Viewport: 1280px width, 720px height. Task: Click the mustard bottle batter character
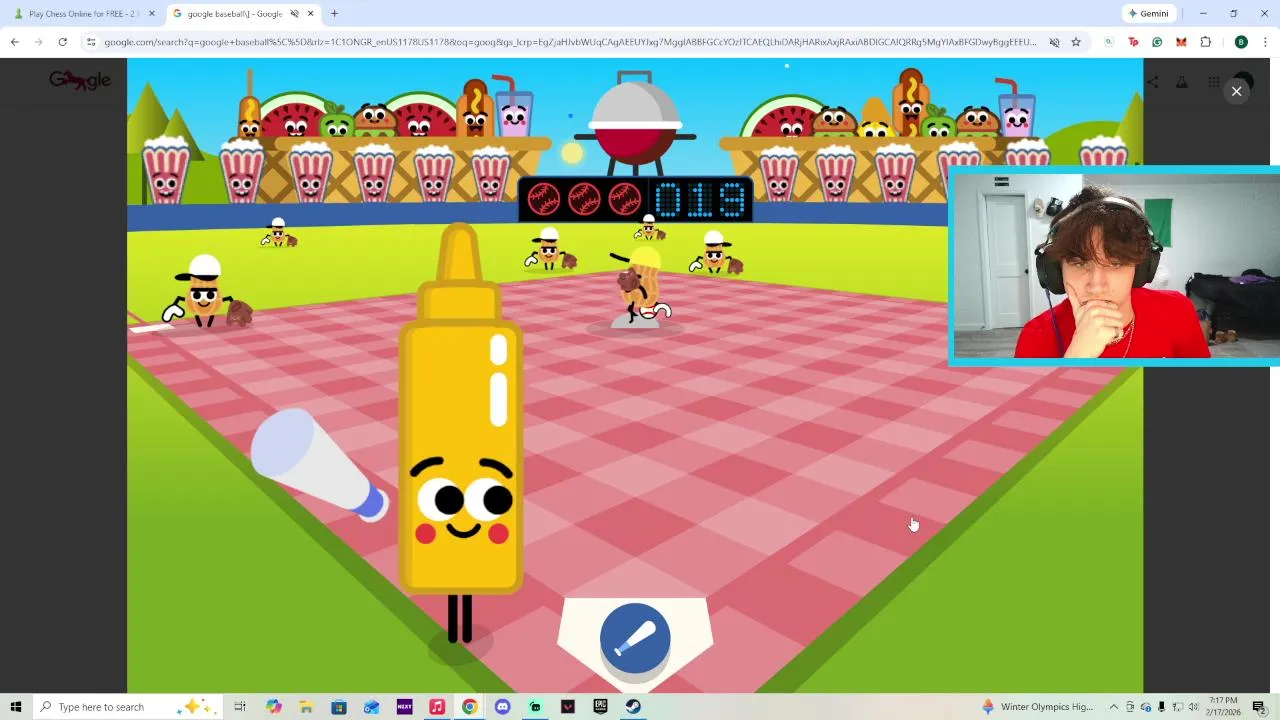click(x=461, y=430)
